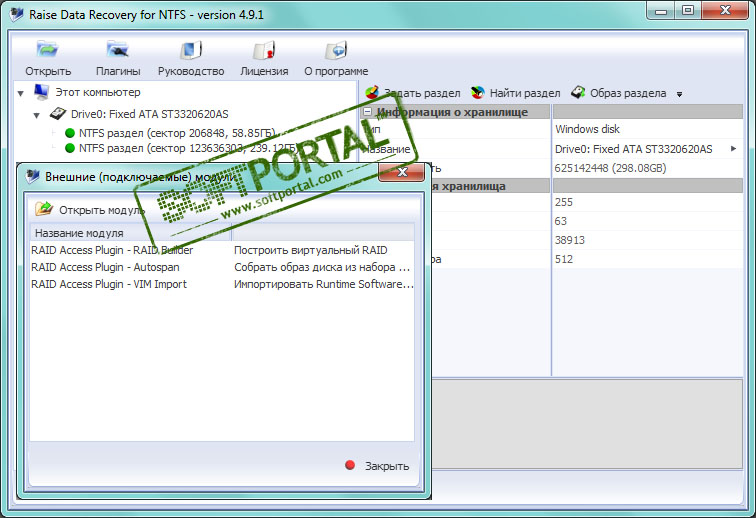
Task: Select the Открыть toolbar label
Action: 48,71
